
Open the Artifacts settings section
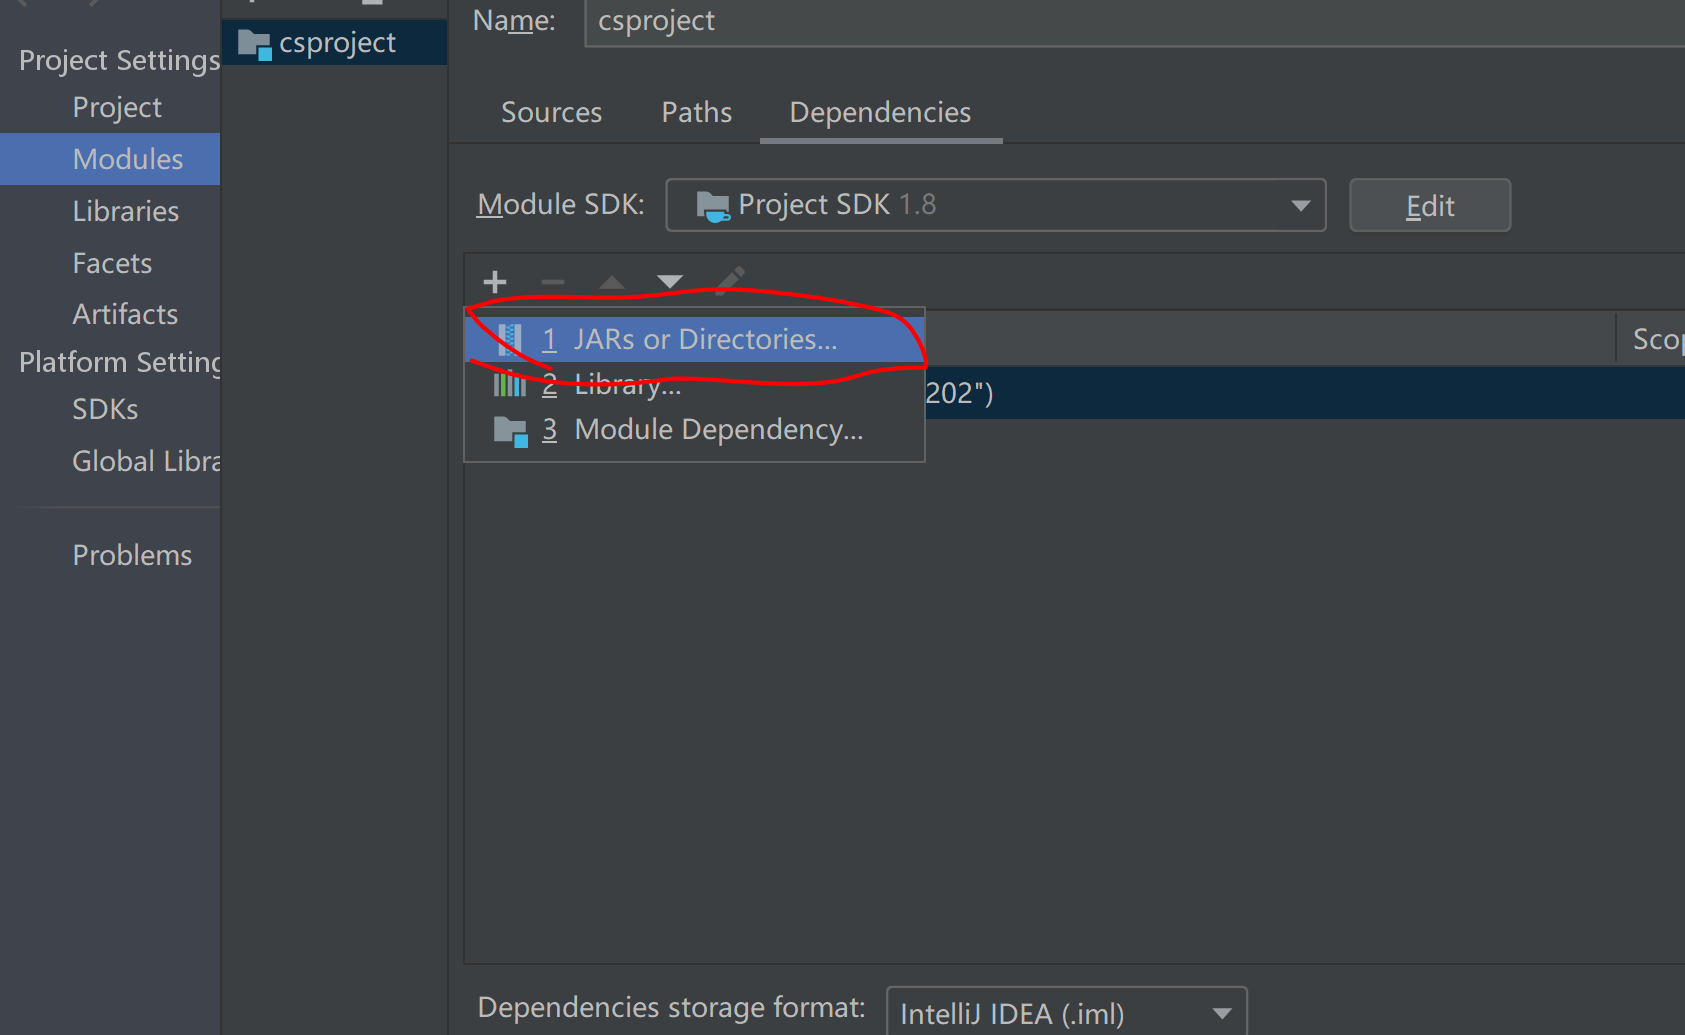click(125, 314)
